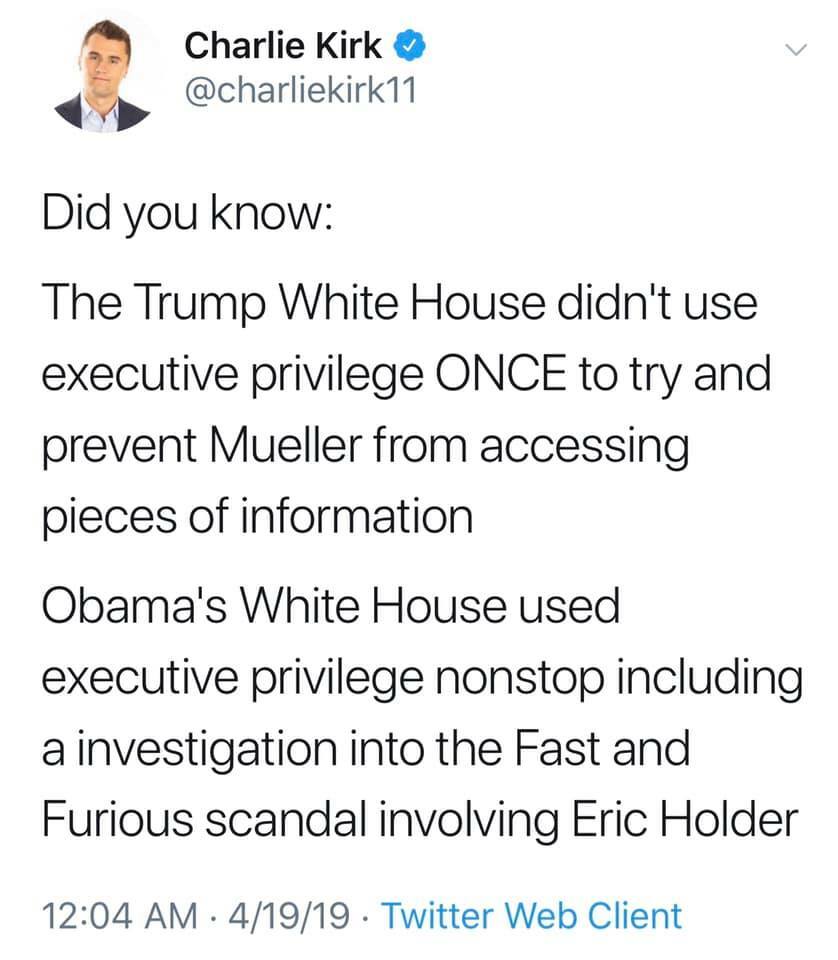Click the name Mueller in the tweet
Viewport: 838px width, 960px height.
(286, 445)
